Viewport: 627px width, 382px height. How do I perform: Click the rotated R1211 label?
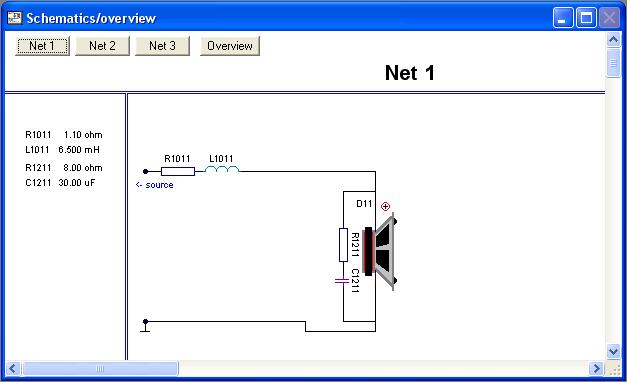click(x=355, y=245)
